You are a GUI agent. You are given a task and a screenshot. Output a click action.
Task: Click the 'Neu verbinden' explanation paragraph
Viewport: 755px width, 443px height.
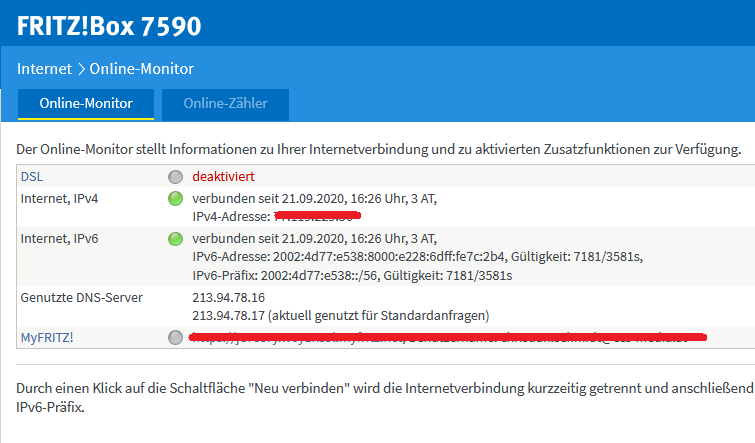pos(385,398)
